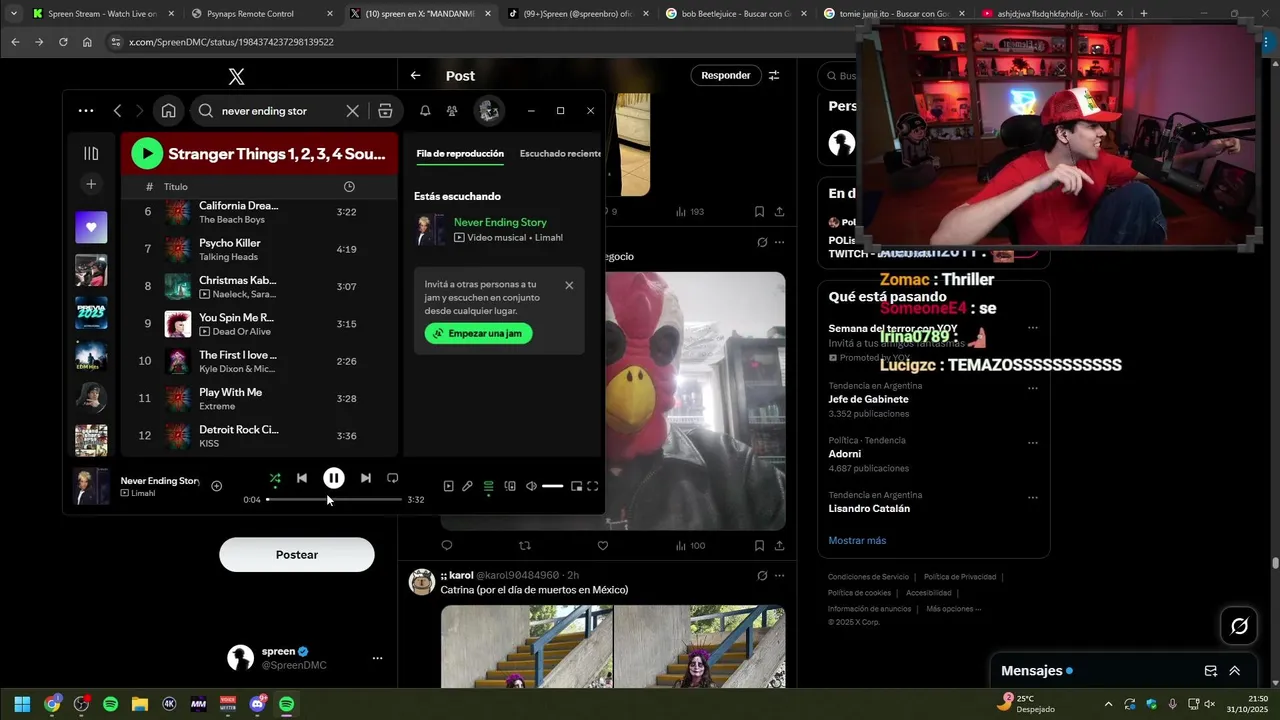This screenshot has height=720, width=1280.
Task: Open Discord from taskbar
Action: point(258,704)
